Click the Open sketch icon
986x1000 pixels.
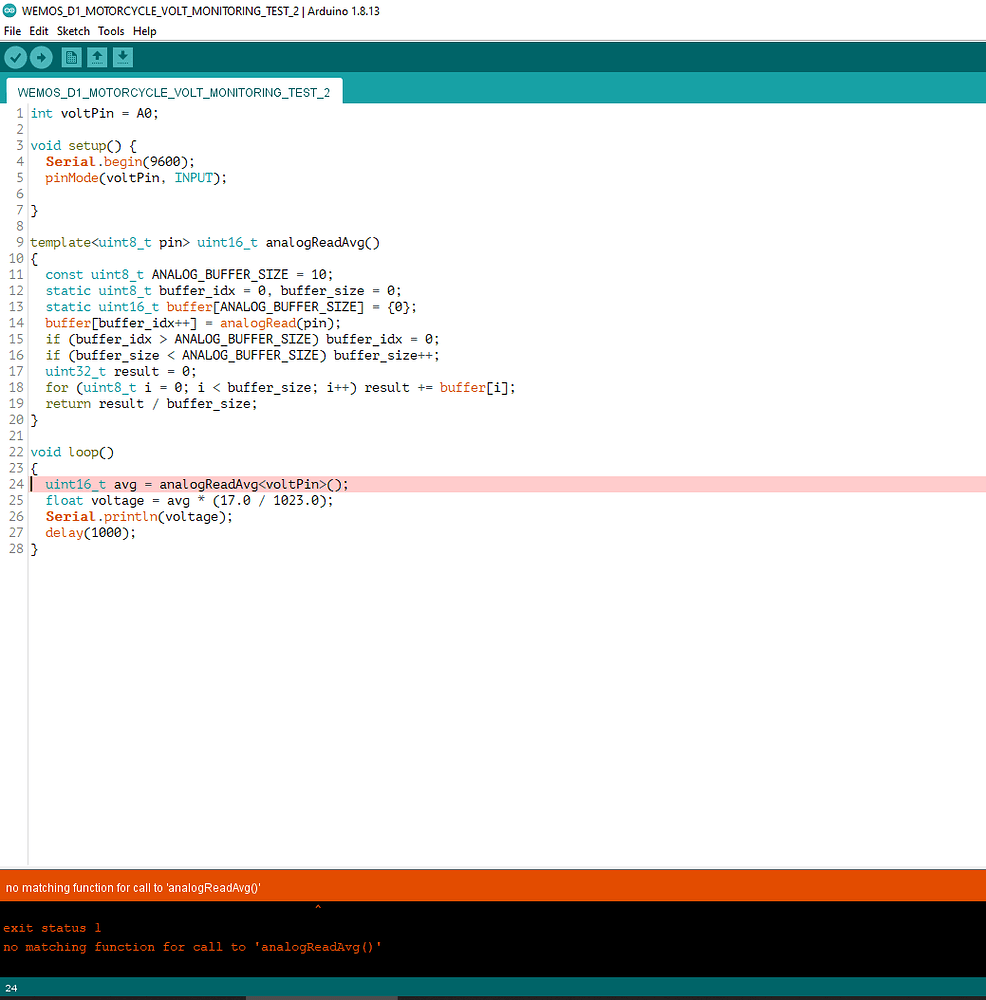click(x=96, y=57)
